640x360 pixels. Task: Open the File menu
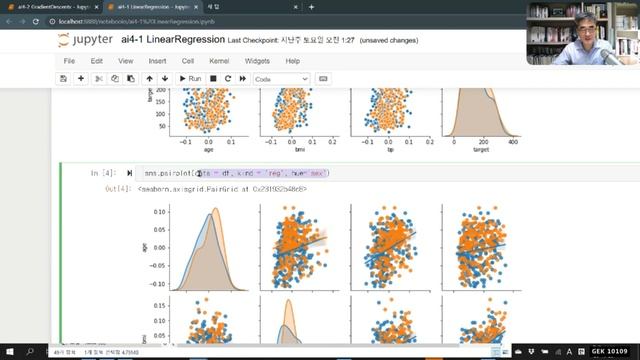pyautogui.click(x=69, y=61)
